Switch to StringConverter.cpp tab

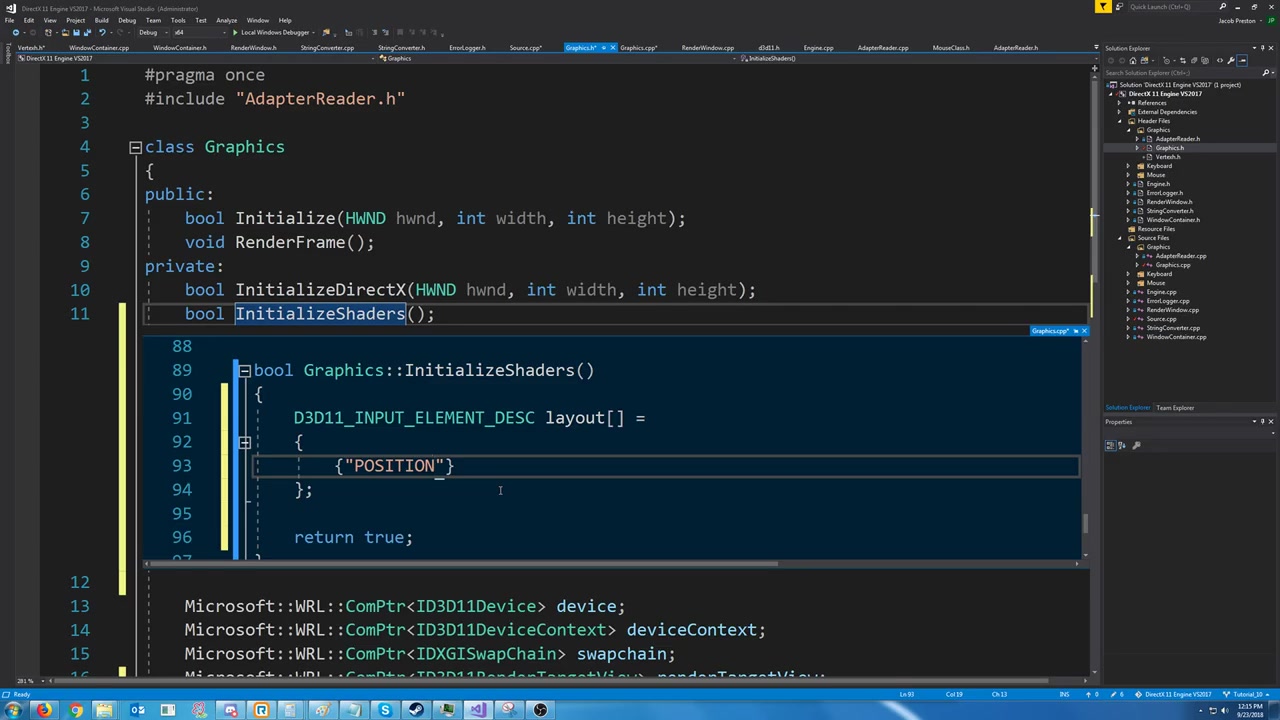[x=327, y=47]
